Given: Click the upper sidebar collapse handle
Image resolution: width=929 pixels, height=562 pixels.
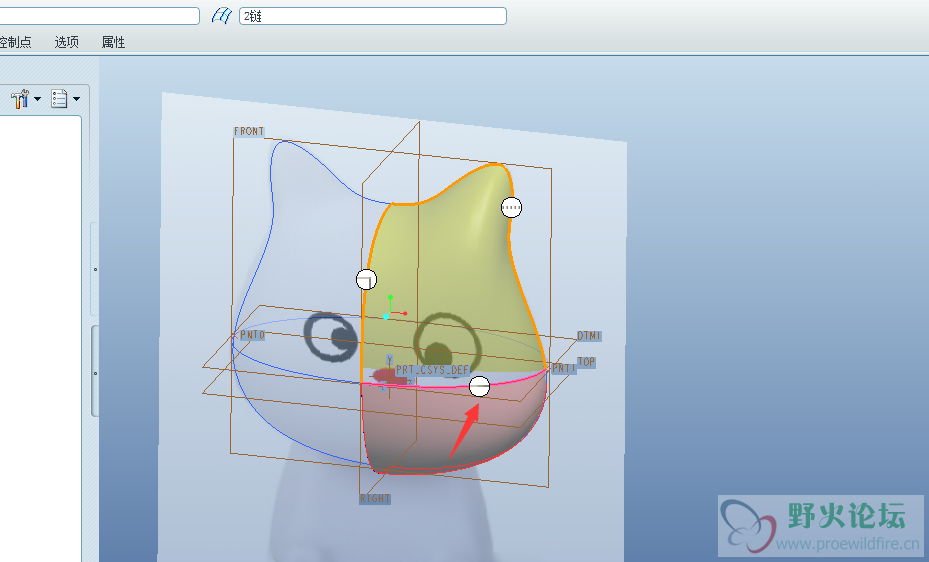Looking at the screenshot, I should click(x=95, y=269).
